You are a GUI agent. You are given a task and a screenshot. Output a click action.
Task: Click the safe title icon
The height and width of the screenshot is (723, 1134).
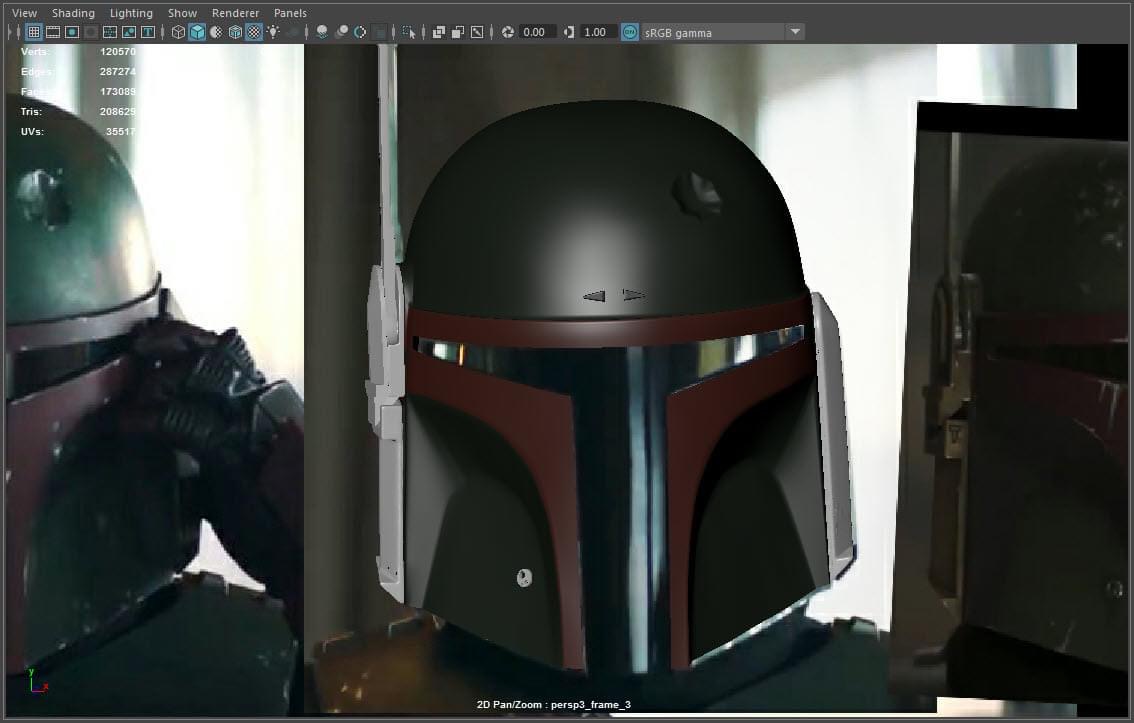point(147,32)
